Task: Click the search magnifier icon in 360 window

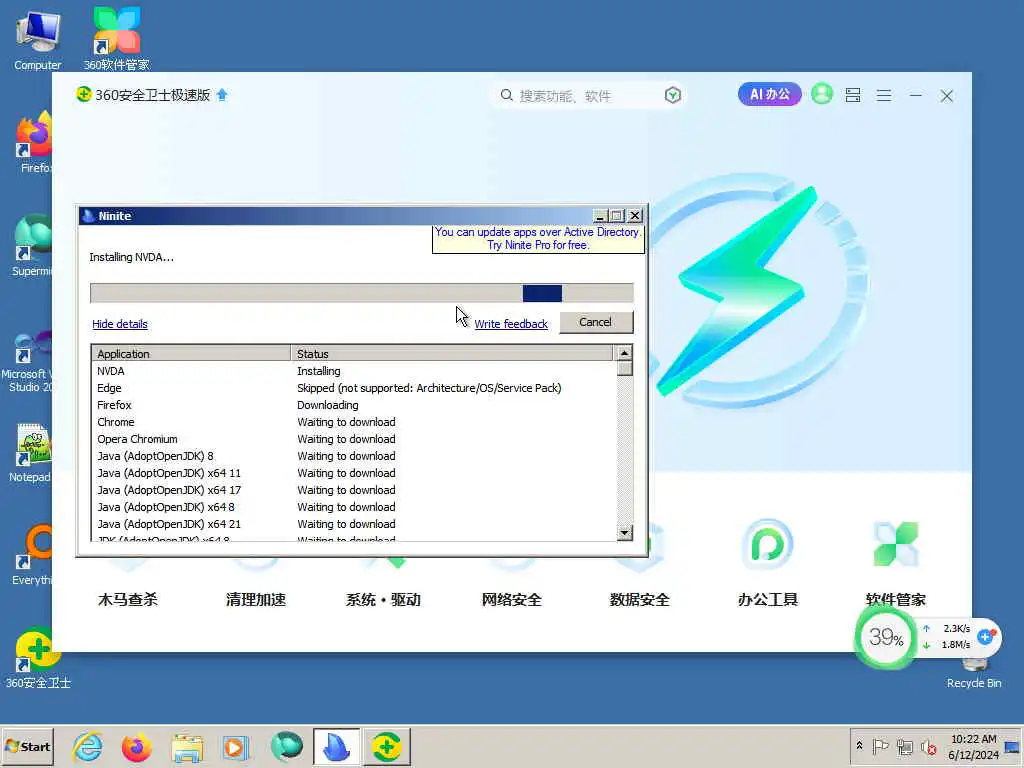Action: pyautogui.click(x=506, y=95)
